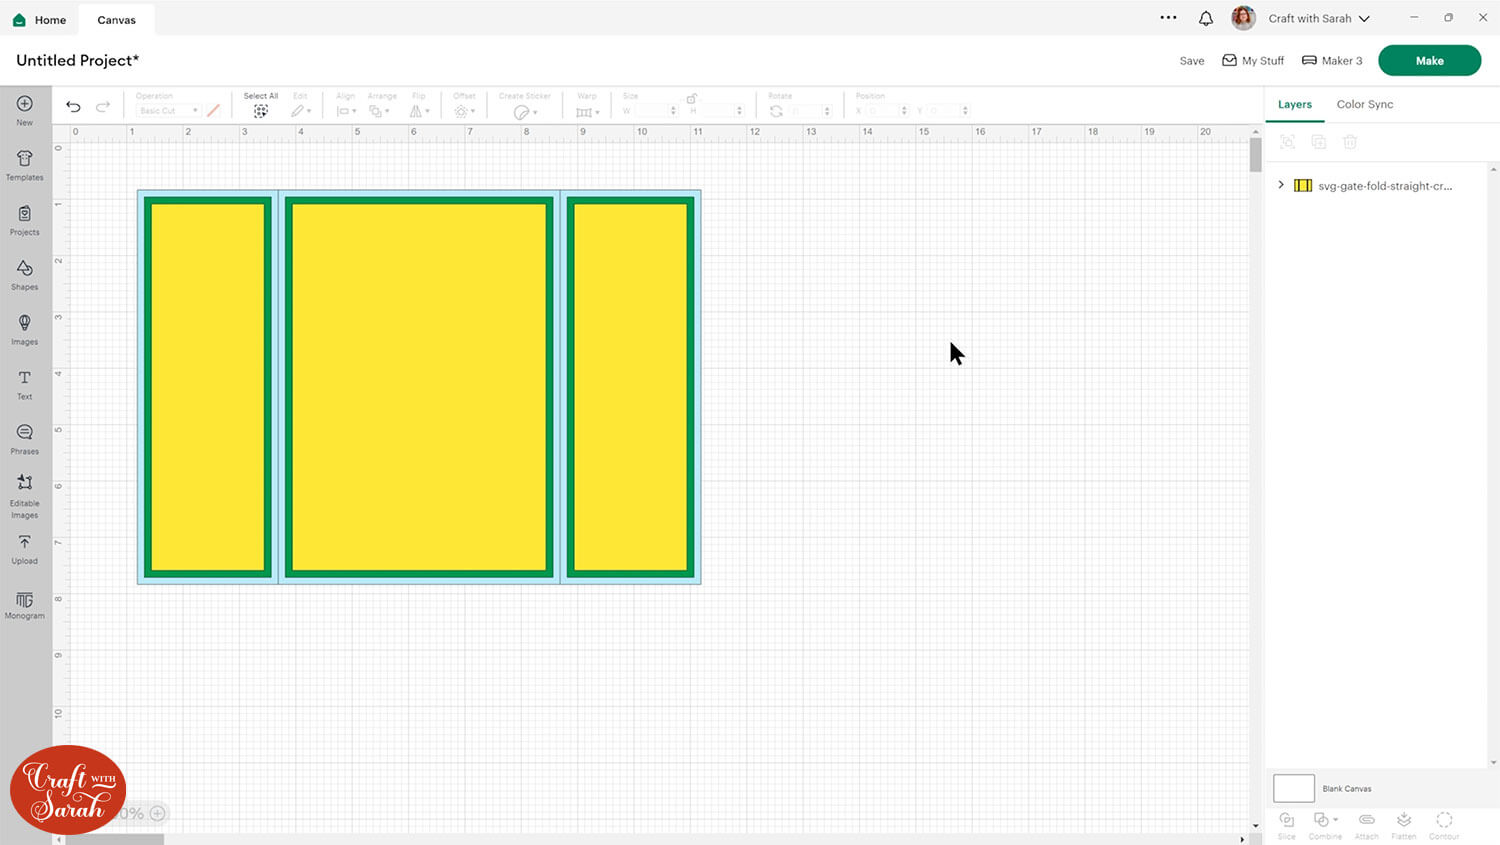Open the Monogram tool

[x=25, y=605]
